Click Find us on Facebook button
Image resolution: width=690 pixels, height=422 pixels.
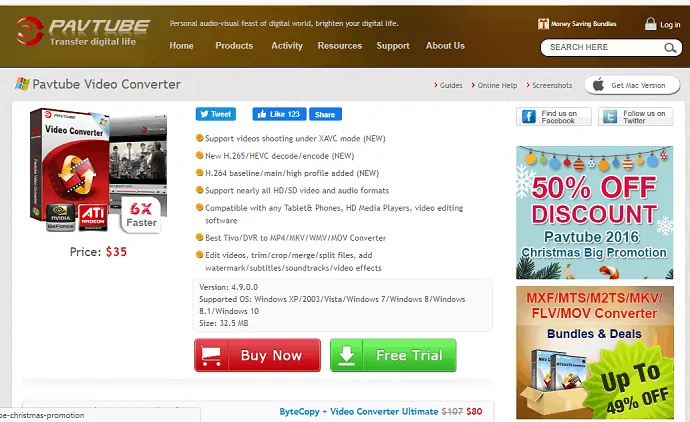(x=554, y=117)
